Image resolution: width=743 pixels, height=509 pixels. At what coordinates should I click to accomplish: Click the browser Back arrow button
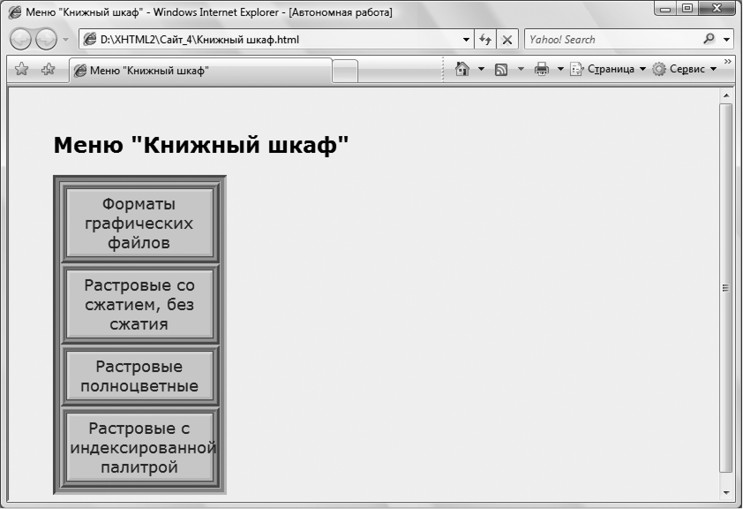[22, 40]
